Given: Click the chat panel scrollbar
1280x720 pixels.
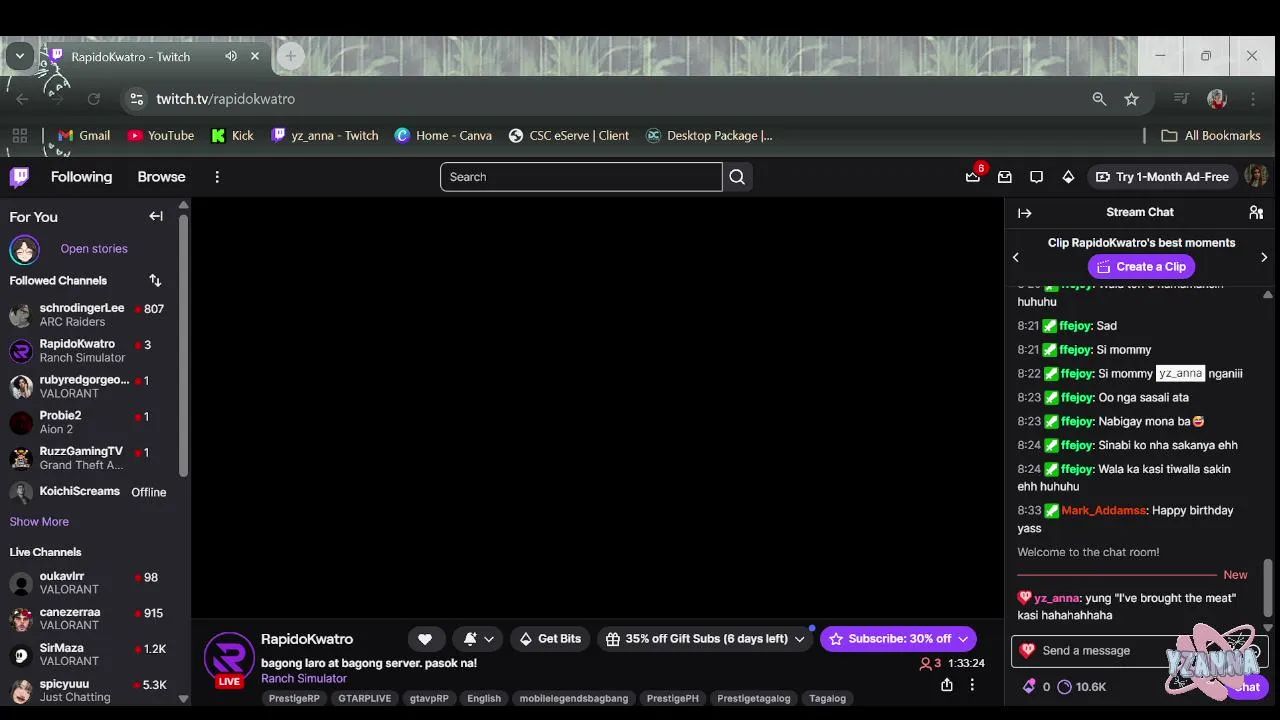Looking at the screenshot, I should coord(1268,589).
